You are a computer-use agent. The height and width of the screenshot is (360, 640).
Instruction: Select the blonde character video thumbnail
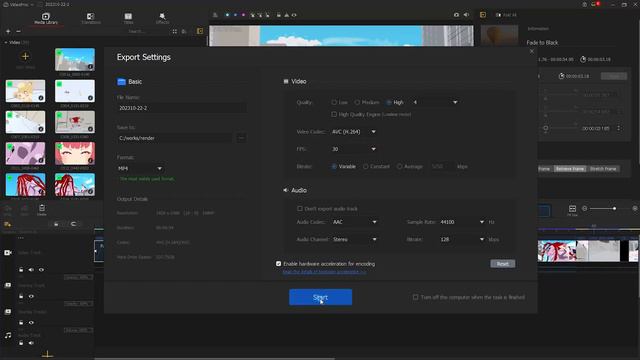pyautogui.click(x=25, y=91)
